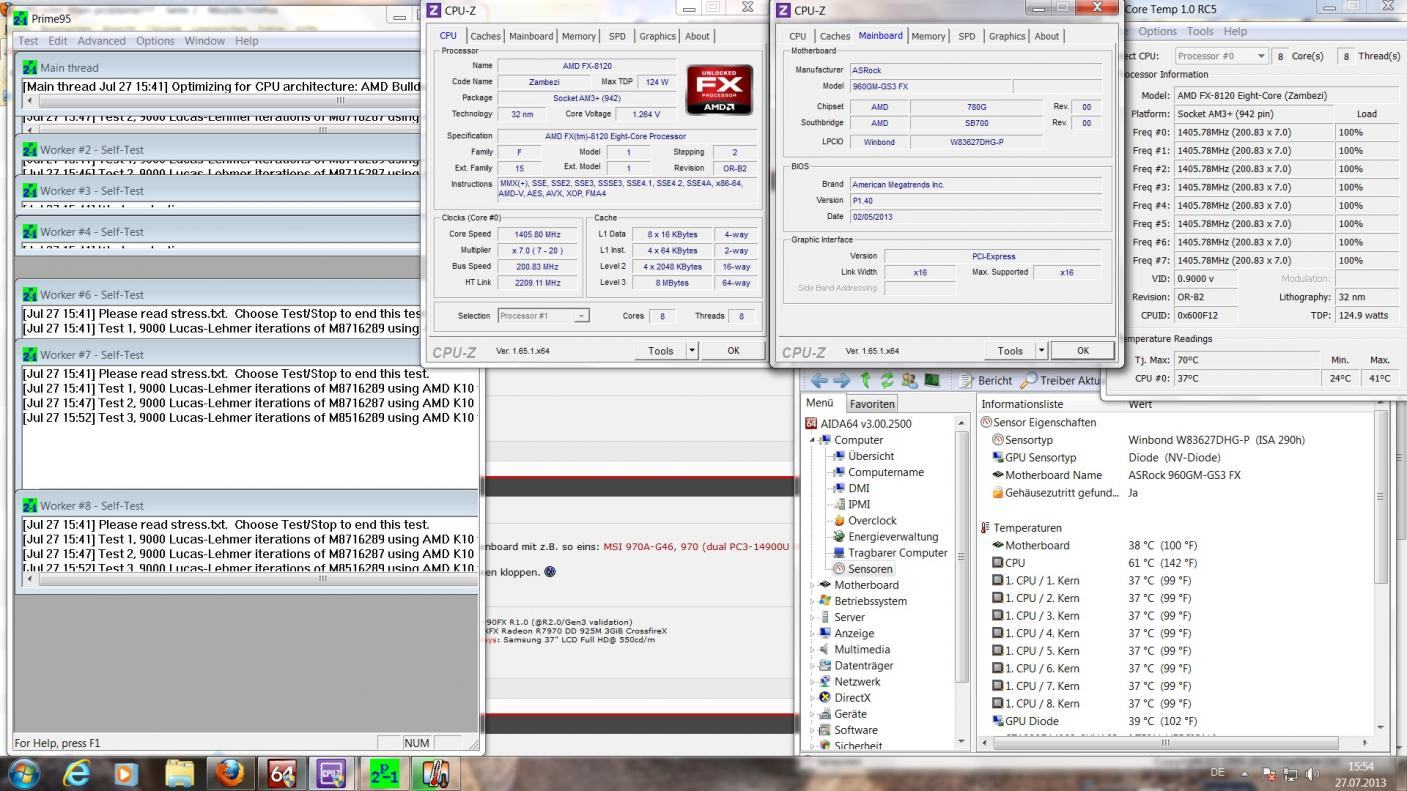Select Energieverwaltung in the AIDA64 tree

892,536
